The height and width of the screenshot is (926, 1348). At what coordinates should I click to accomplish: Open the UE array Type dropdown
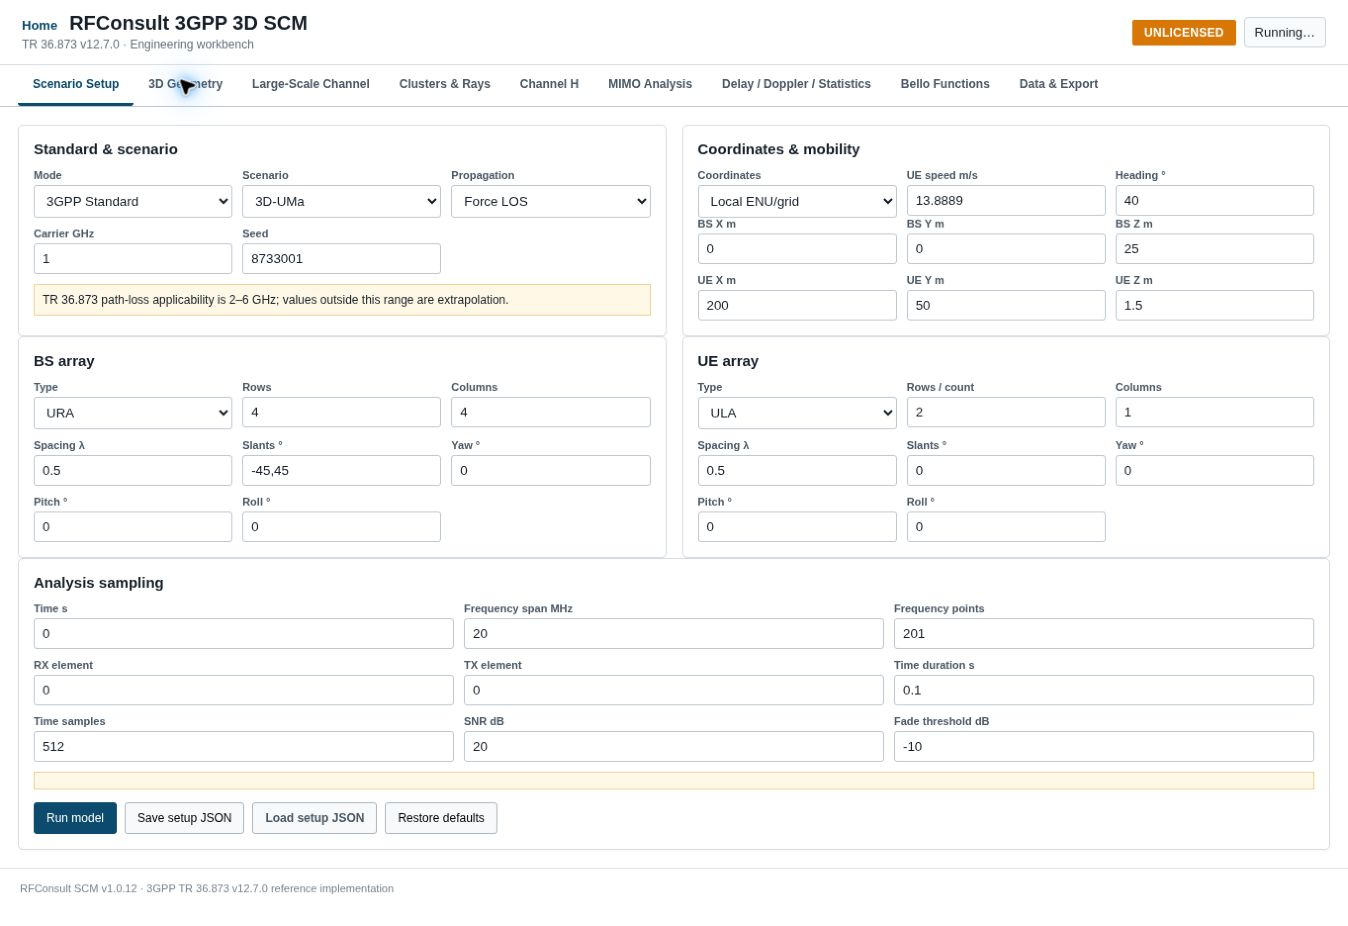[x=797, y=413]
